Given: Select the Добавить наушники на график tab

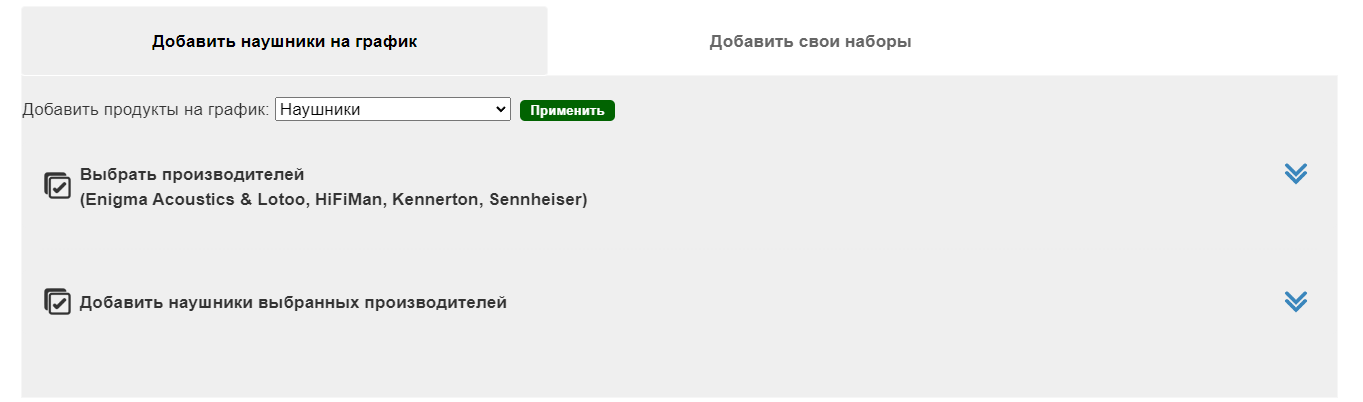Looking at the screenshot, I should pos(284,42).
